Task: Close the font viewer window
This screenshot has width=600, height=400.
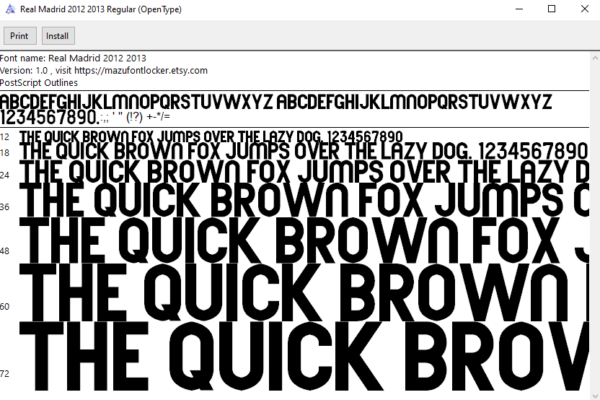Action: click(584, 9)
